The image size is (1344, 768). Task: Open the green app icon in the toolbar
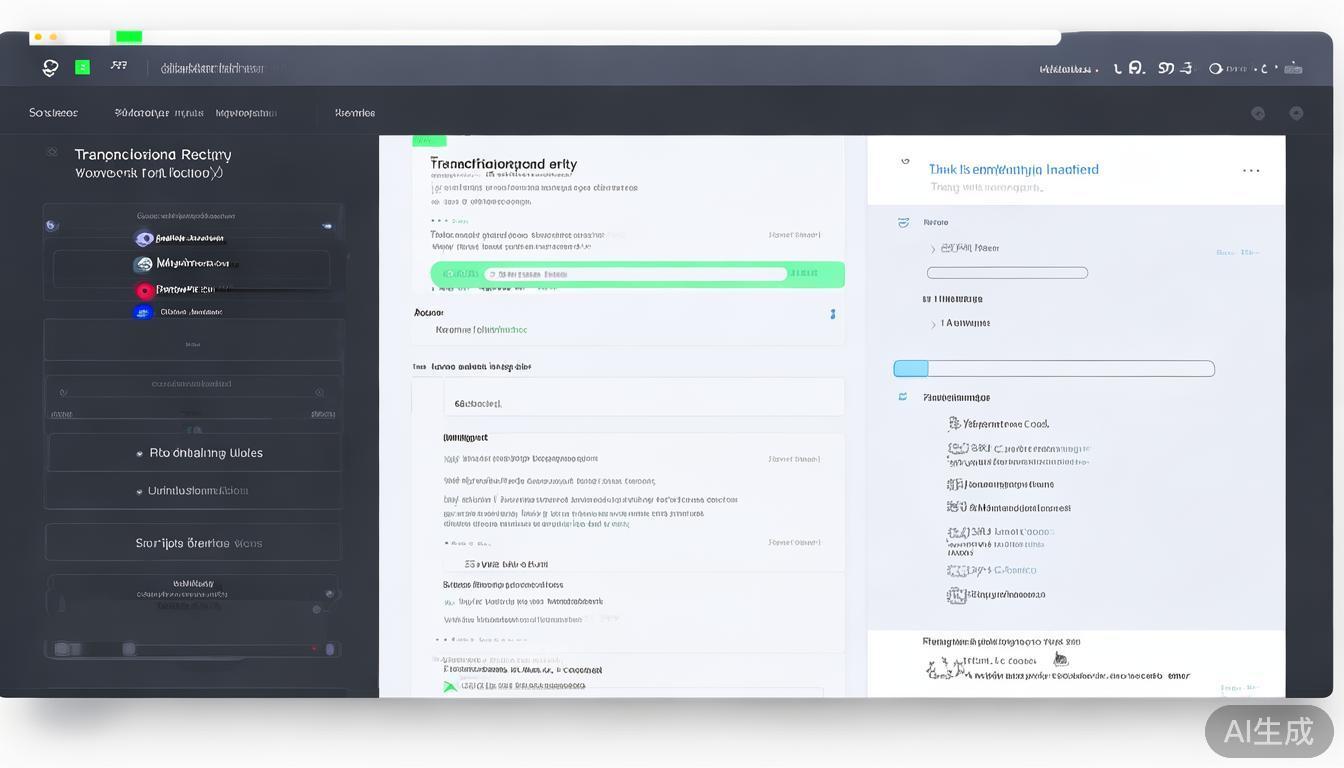[82, 67]
